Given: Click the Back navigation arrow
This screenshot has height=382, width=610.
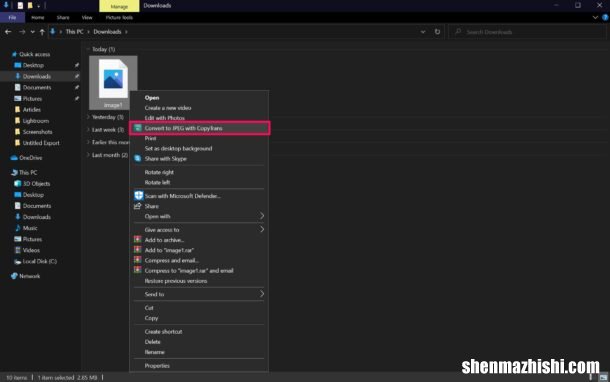Looking at the screenshot, I should click(8, 32).
